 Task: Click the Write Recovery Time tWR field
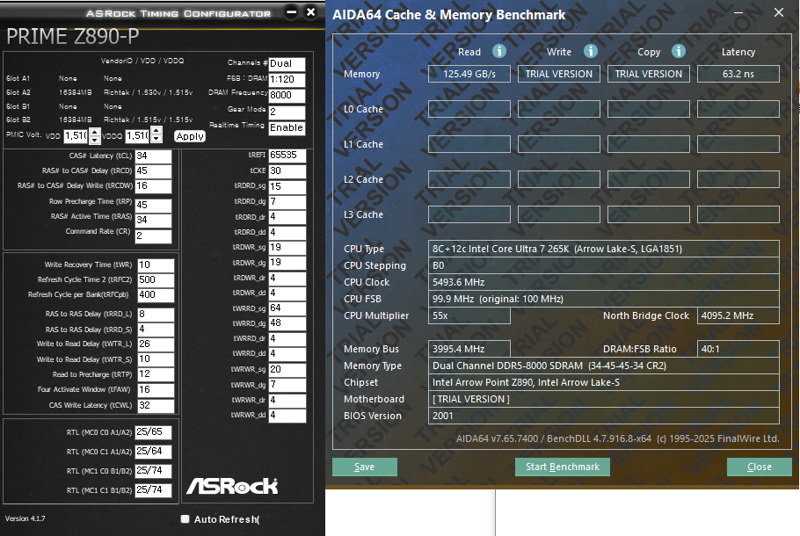pos(156,265)
